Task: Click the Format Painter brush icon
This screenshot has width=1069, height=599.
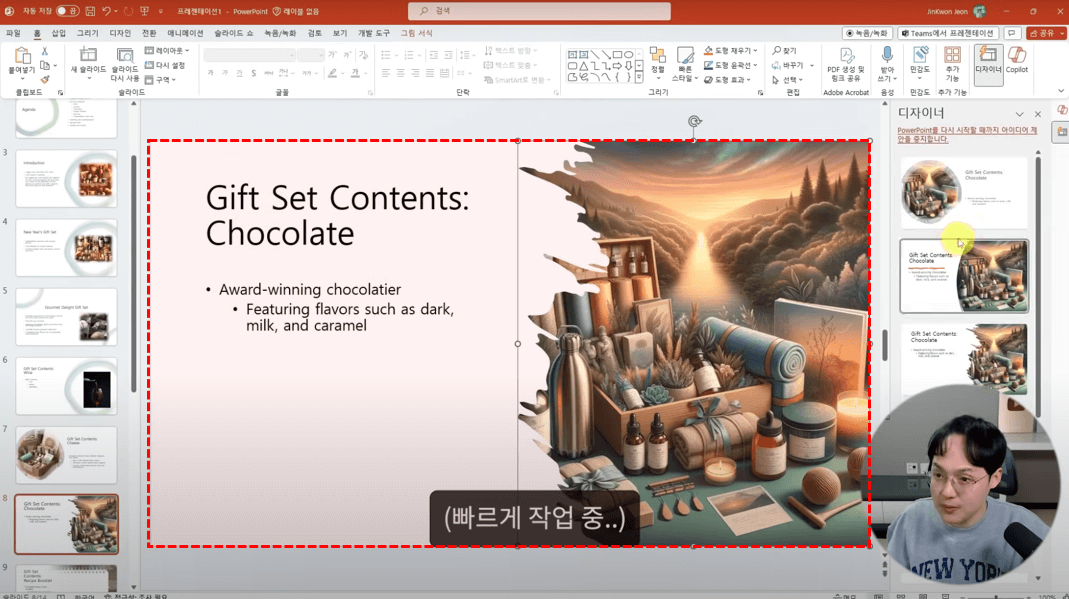Action: (45, 79)
